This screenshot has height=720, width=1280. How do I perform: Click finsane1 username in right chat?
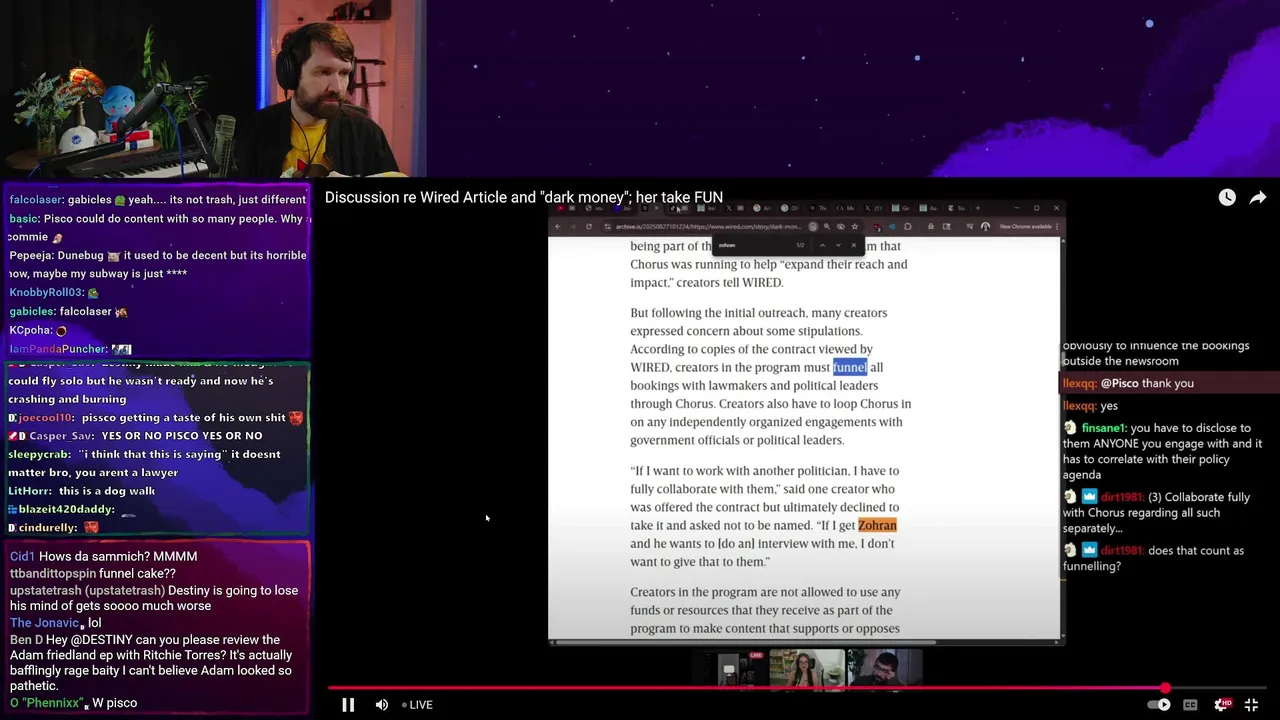click(x=1104, y=428)
